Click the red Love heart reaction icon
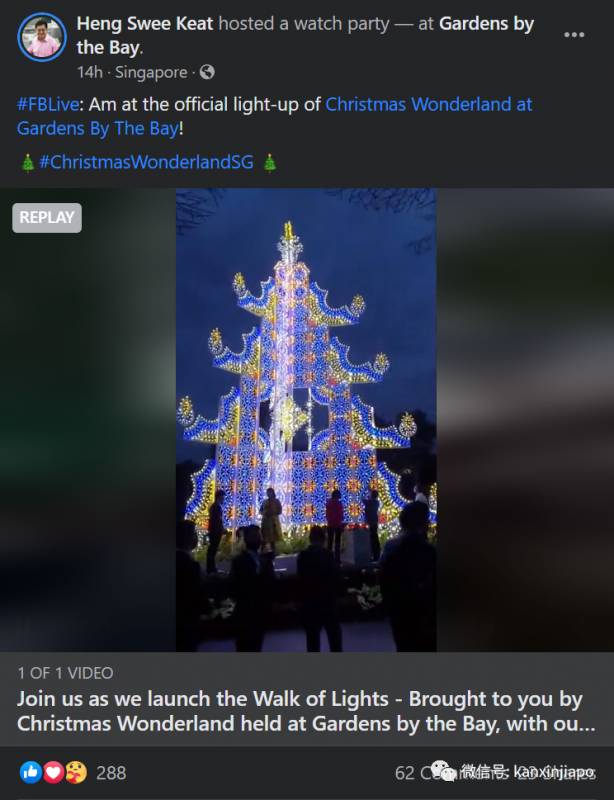 (53, 772)
